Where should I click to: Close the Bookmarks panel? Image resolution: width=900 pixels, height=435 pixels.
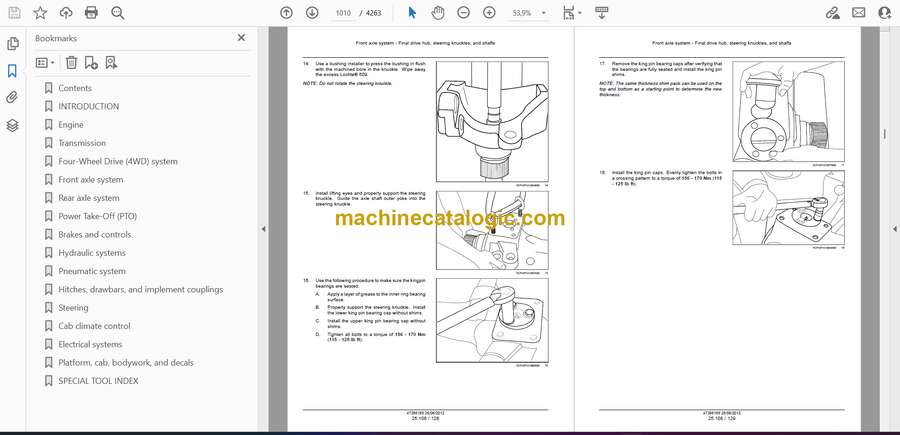point(241,38)
